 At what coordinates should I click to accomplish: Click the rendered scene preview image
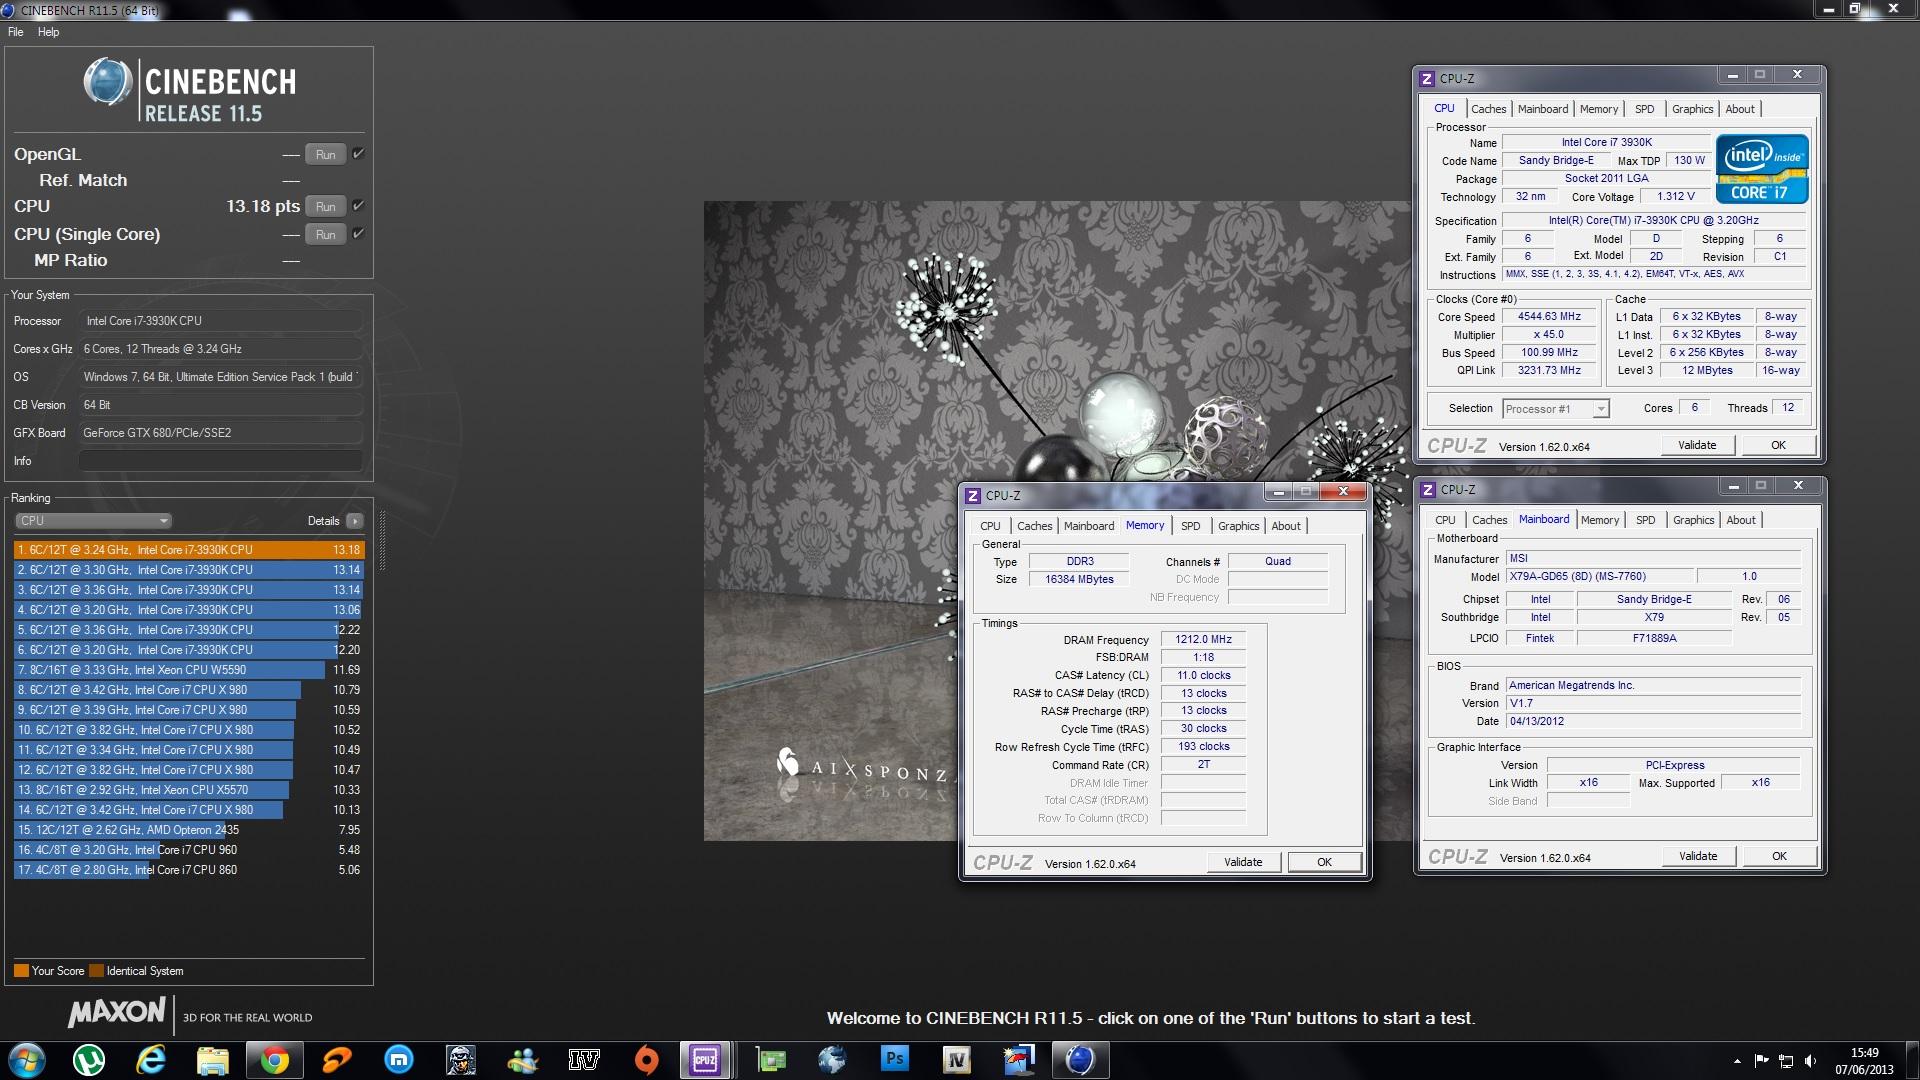point(1057,520)
